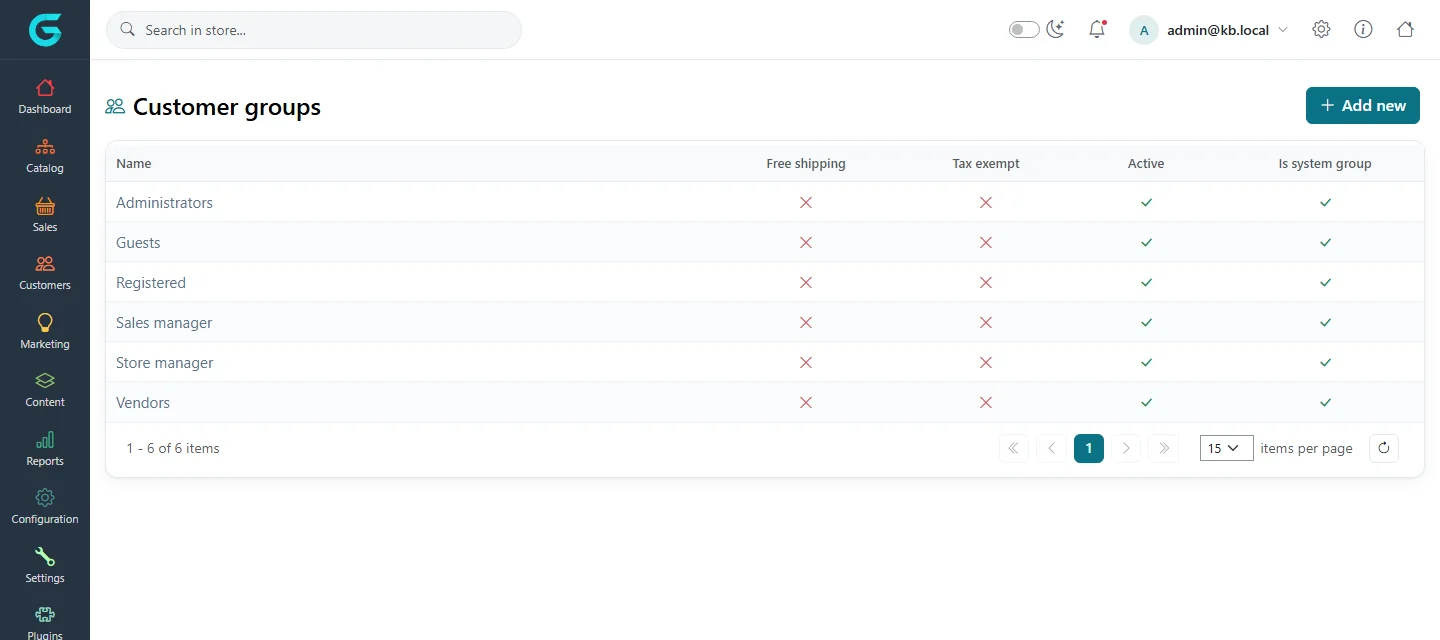
Task: Click the Free shipping column header
Action: [806, 163]
